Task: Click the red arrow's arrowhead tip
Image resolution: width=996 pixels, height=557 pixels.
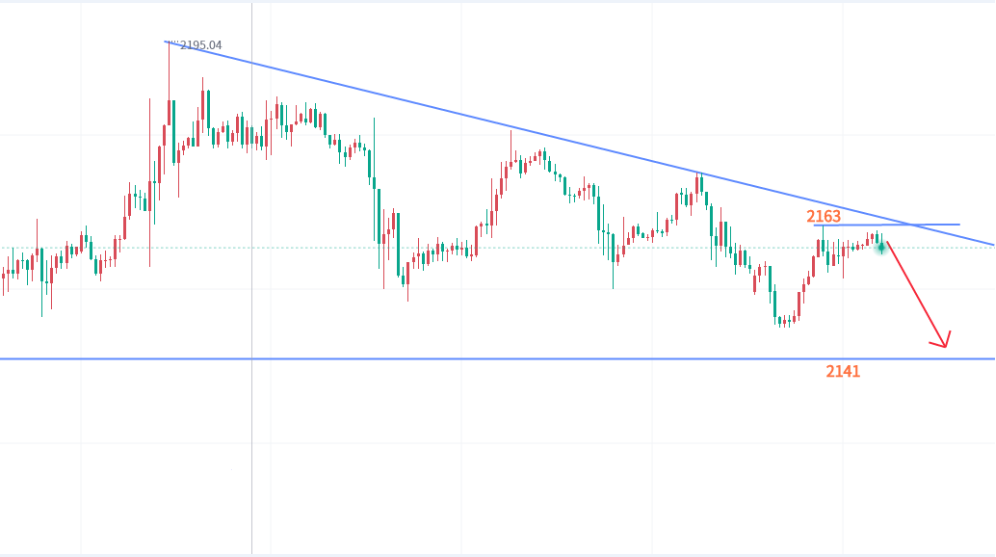Action: pos(944,347)
